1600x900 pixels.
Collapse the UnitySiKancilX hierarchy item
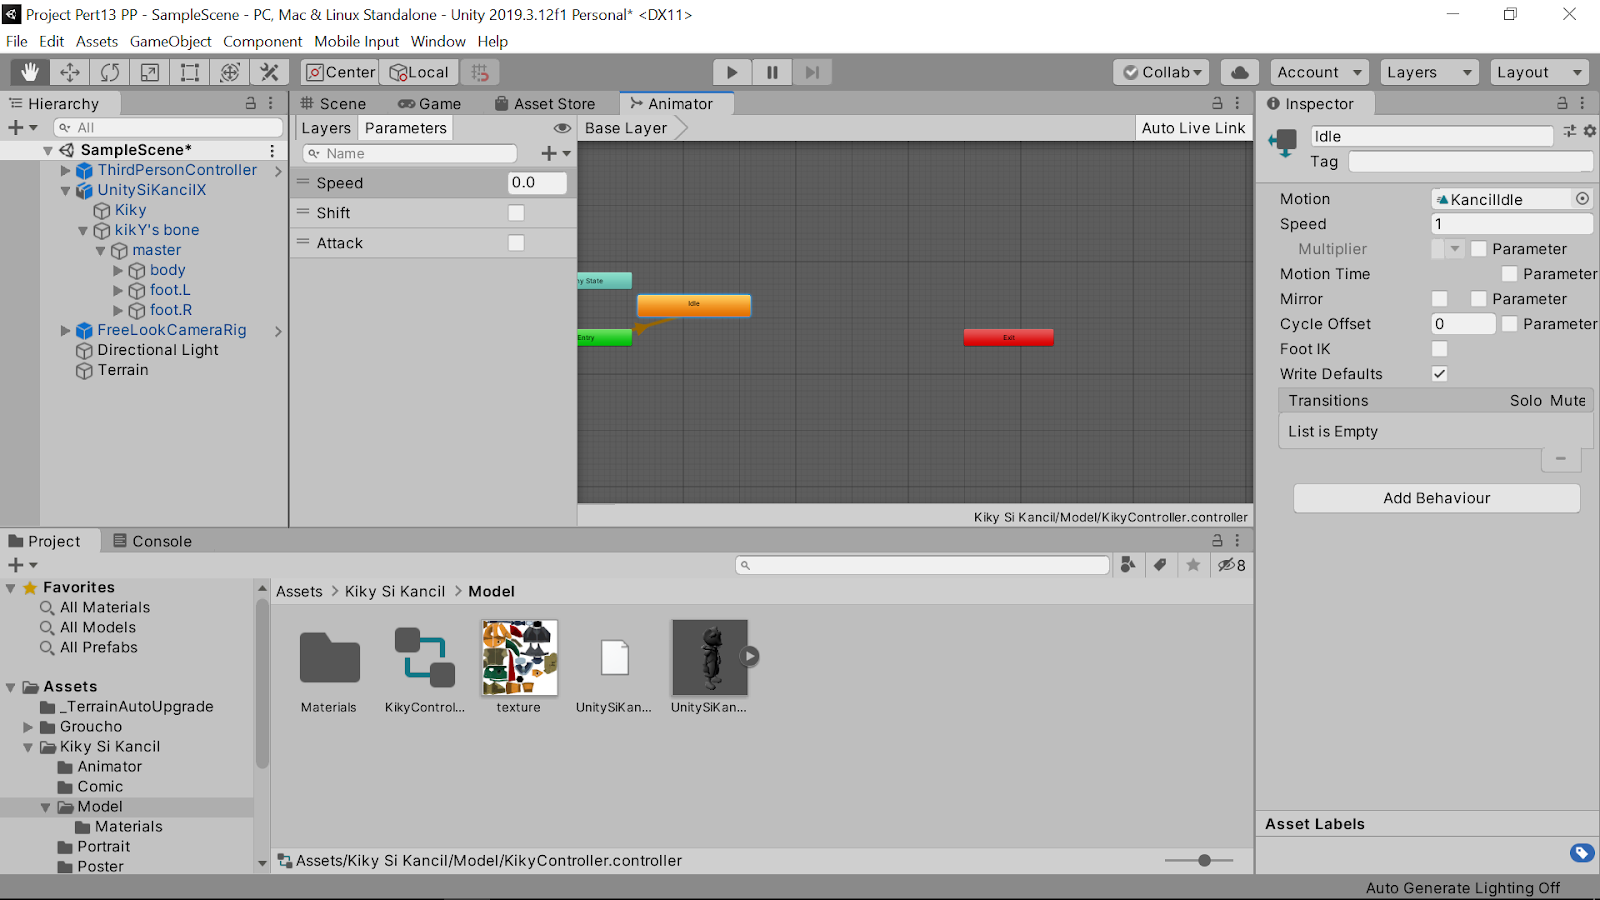coord(66,190)
